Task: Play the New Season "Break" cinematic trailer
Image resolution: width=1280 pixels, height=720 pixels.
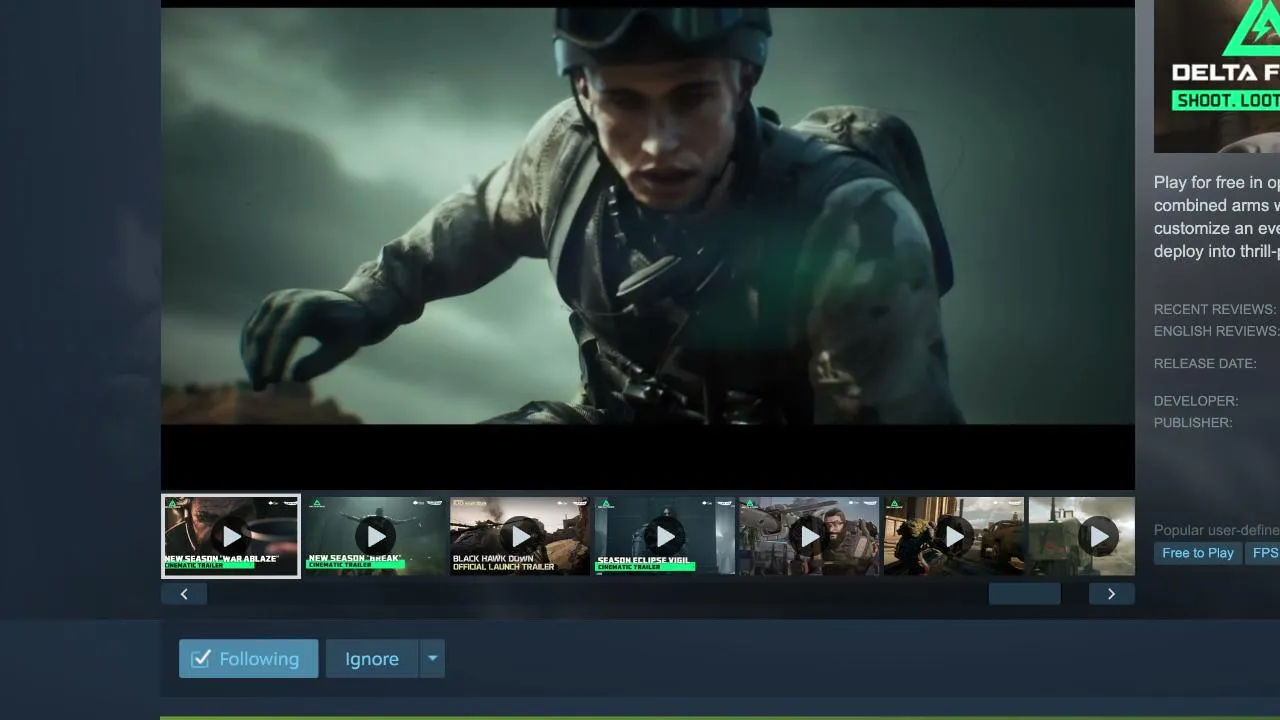Action: click(x=375, y=536)
